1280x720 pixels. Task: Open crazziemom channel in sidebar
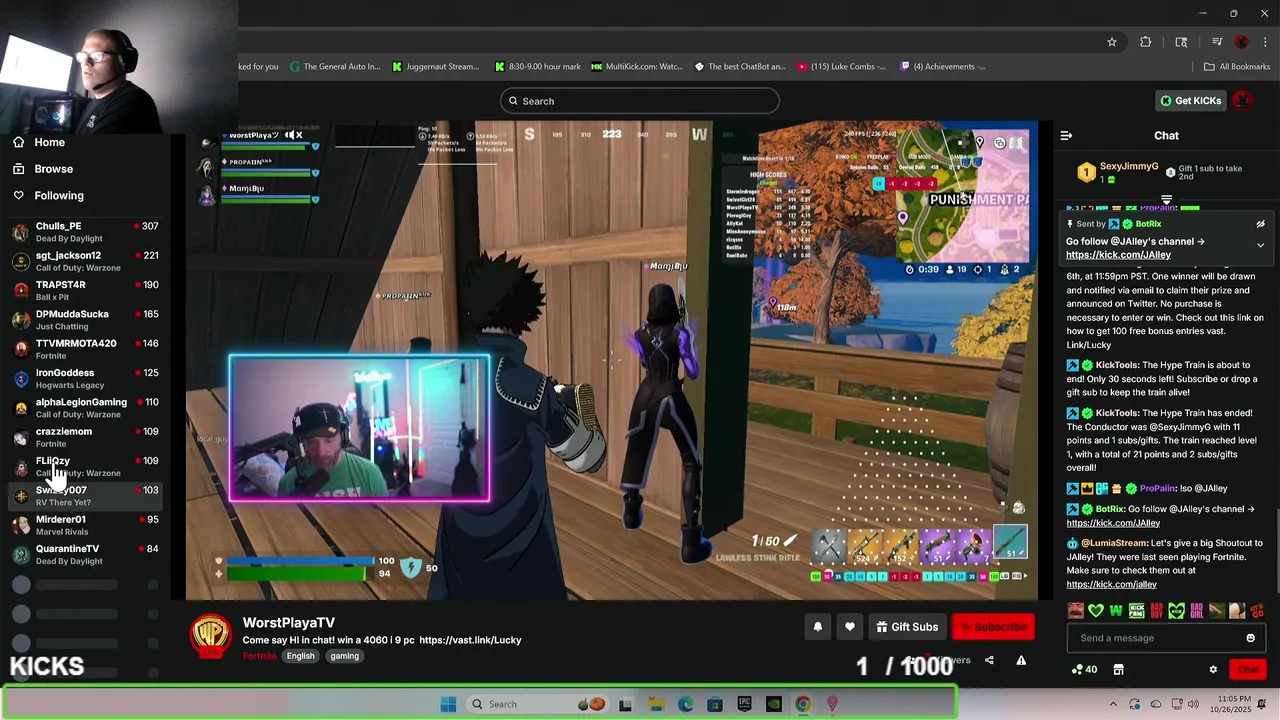(85, 437)
